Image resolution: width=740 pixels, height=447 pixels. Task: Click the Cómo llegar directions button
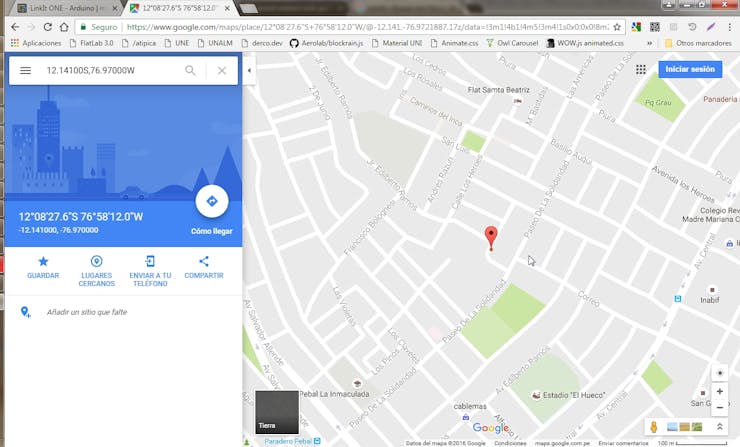pyautogui.click(x=212, y=202)
